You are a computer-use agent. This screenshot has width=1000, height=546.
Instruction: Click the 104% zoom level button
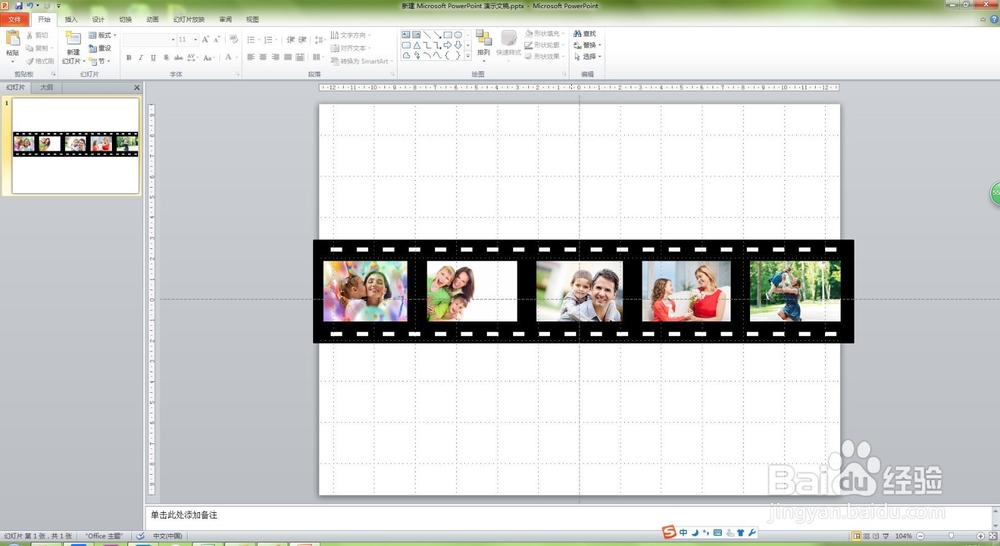point(903,536)
